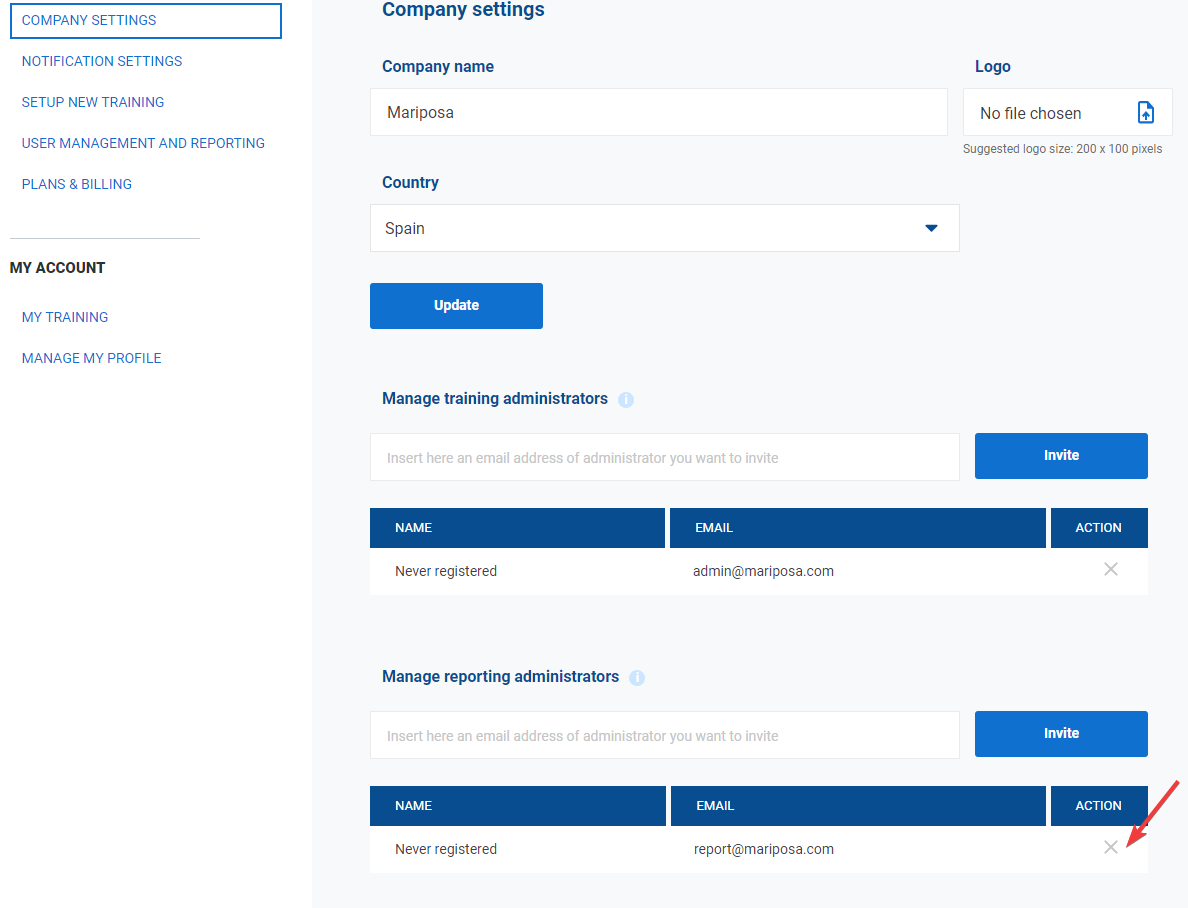Remove report@mariposa.com from reporting administrators
Image resolution: width=1188 pixels, height=908 pixels.
[x=1110, y=847]
